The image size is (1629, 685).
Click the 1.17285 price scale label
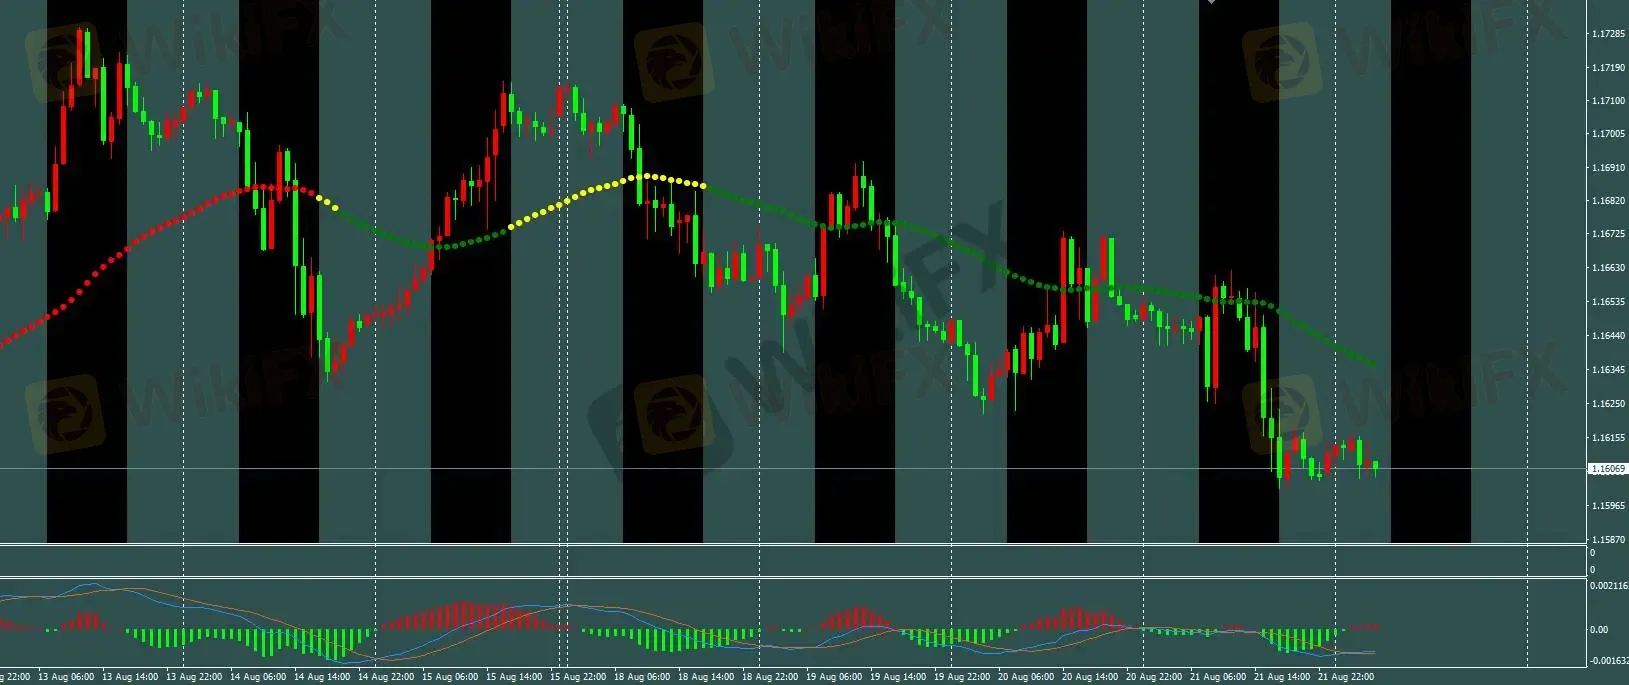click(1606, 34)
